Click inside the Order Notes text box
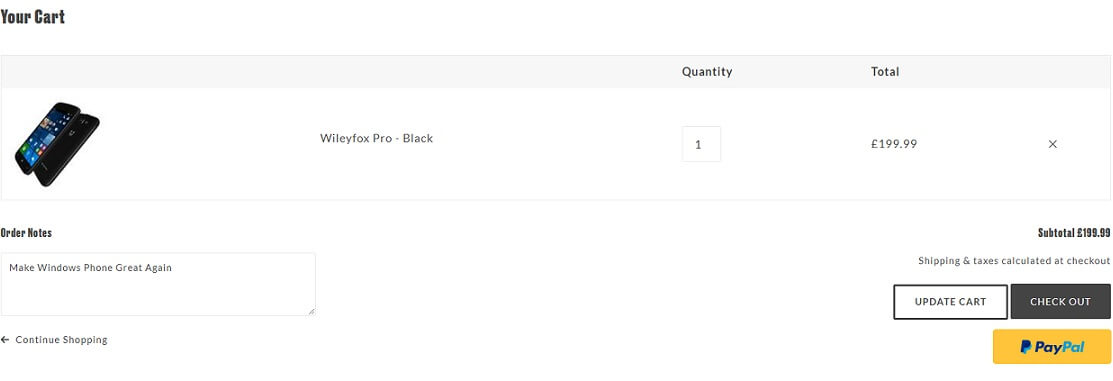This screenshot has width=1113, height=381. pos(158,284)
